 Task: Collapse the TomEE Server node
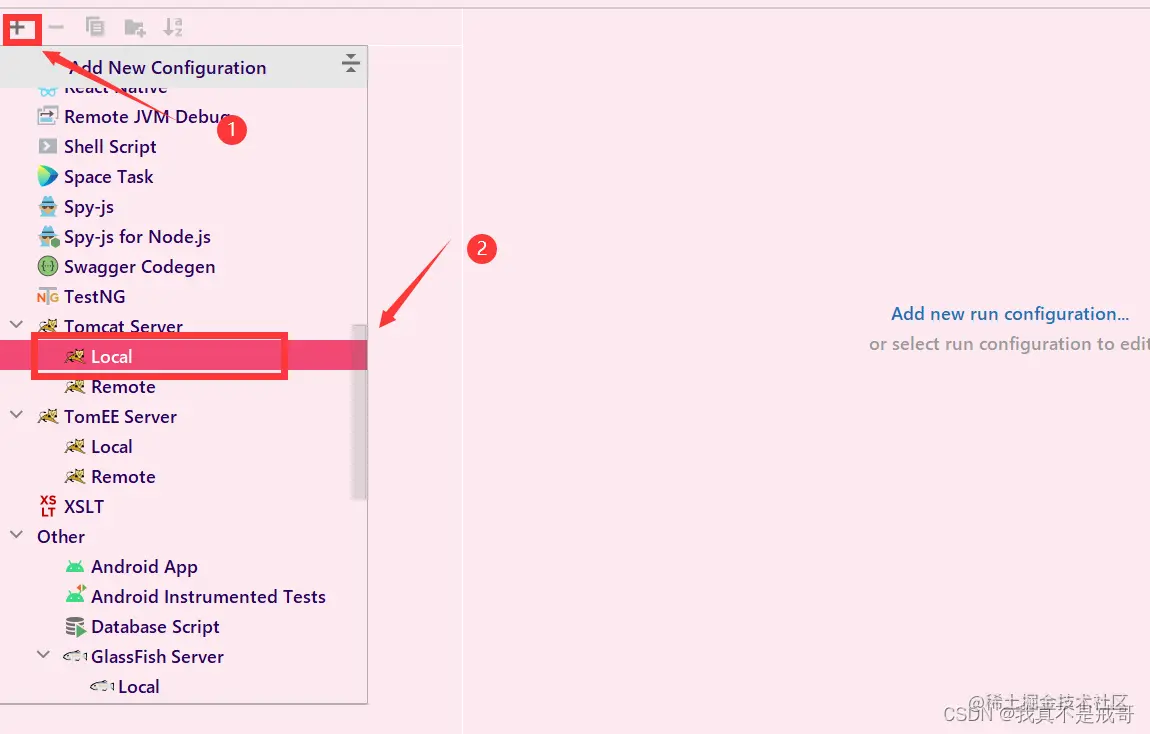[x=16, y=415]
